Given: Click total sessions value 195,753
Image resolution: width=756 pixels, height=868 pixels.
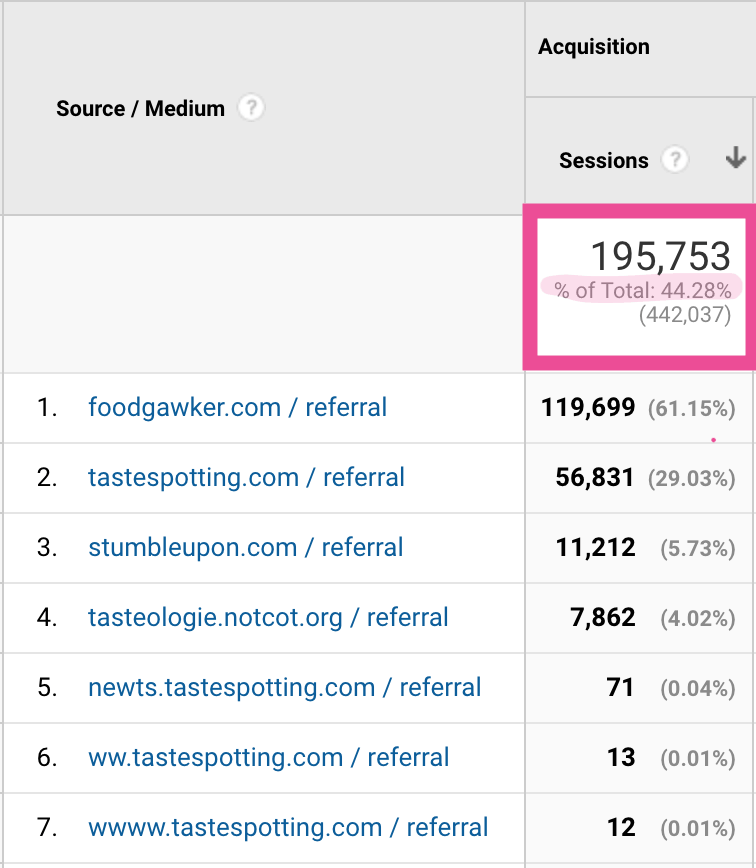Looking at the screenshot, I should (x=660, y=257).
